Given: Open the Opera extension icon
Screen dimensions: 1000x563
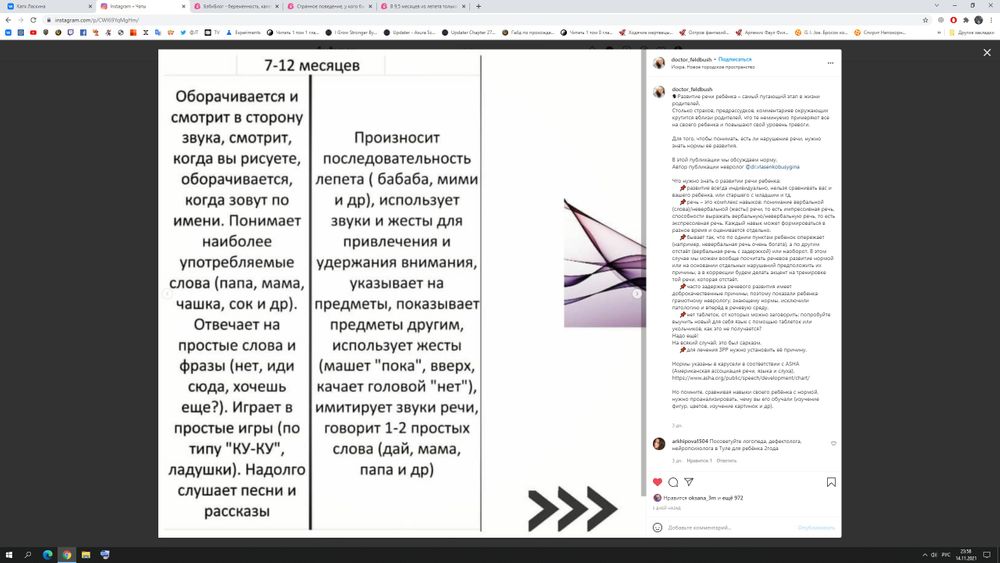Looking at the screenshot, I should pos(953,20).
